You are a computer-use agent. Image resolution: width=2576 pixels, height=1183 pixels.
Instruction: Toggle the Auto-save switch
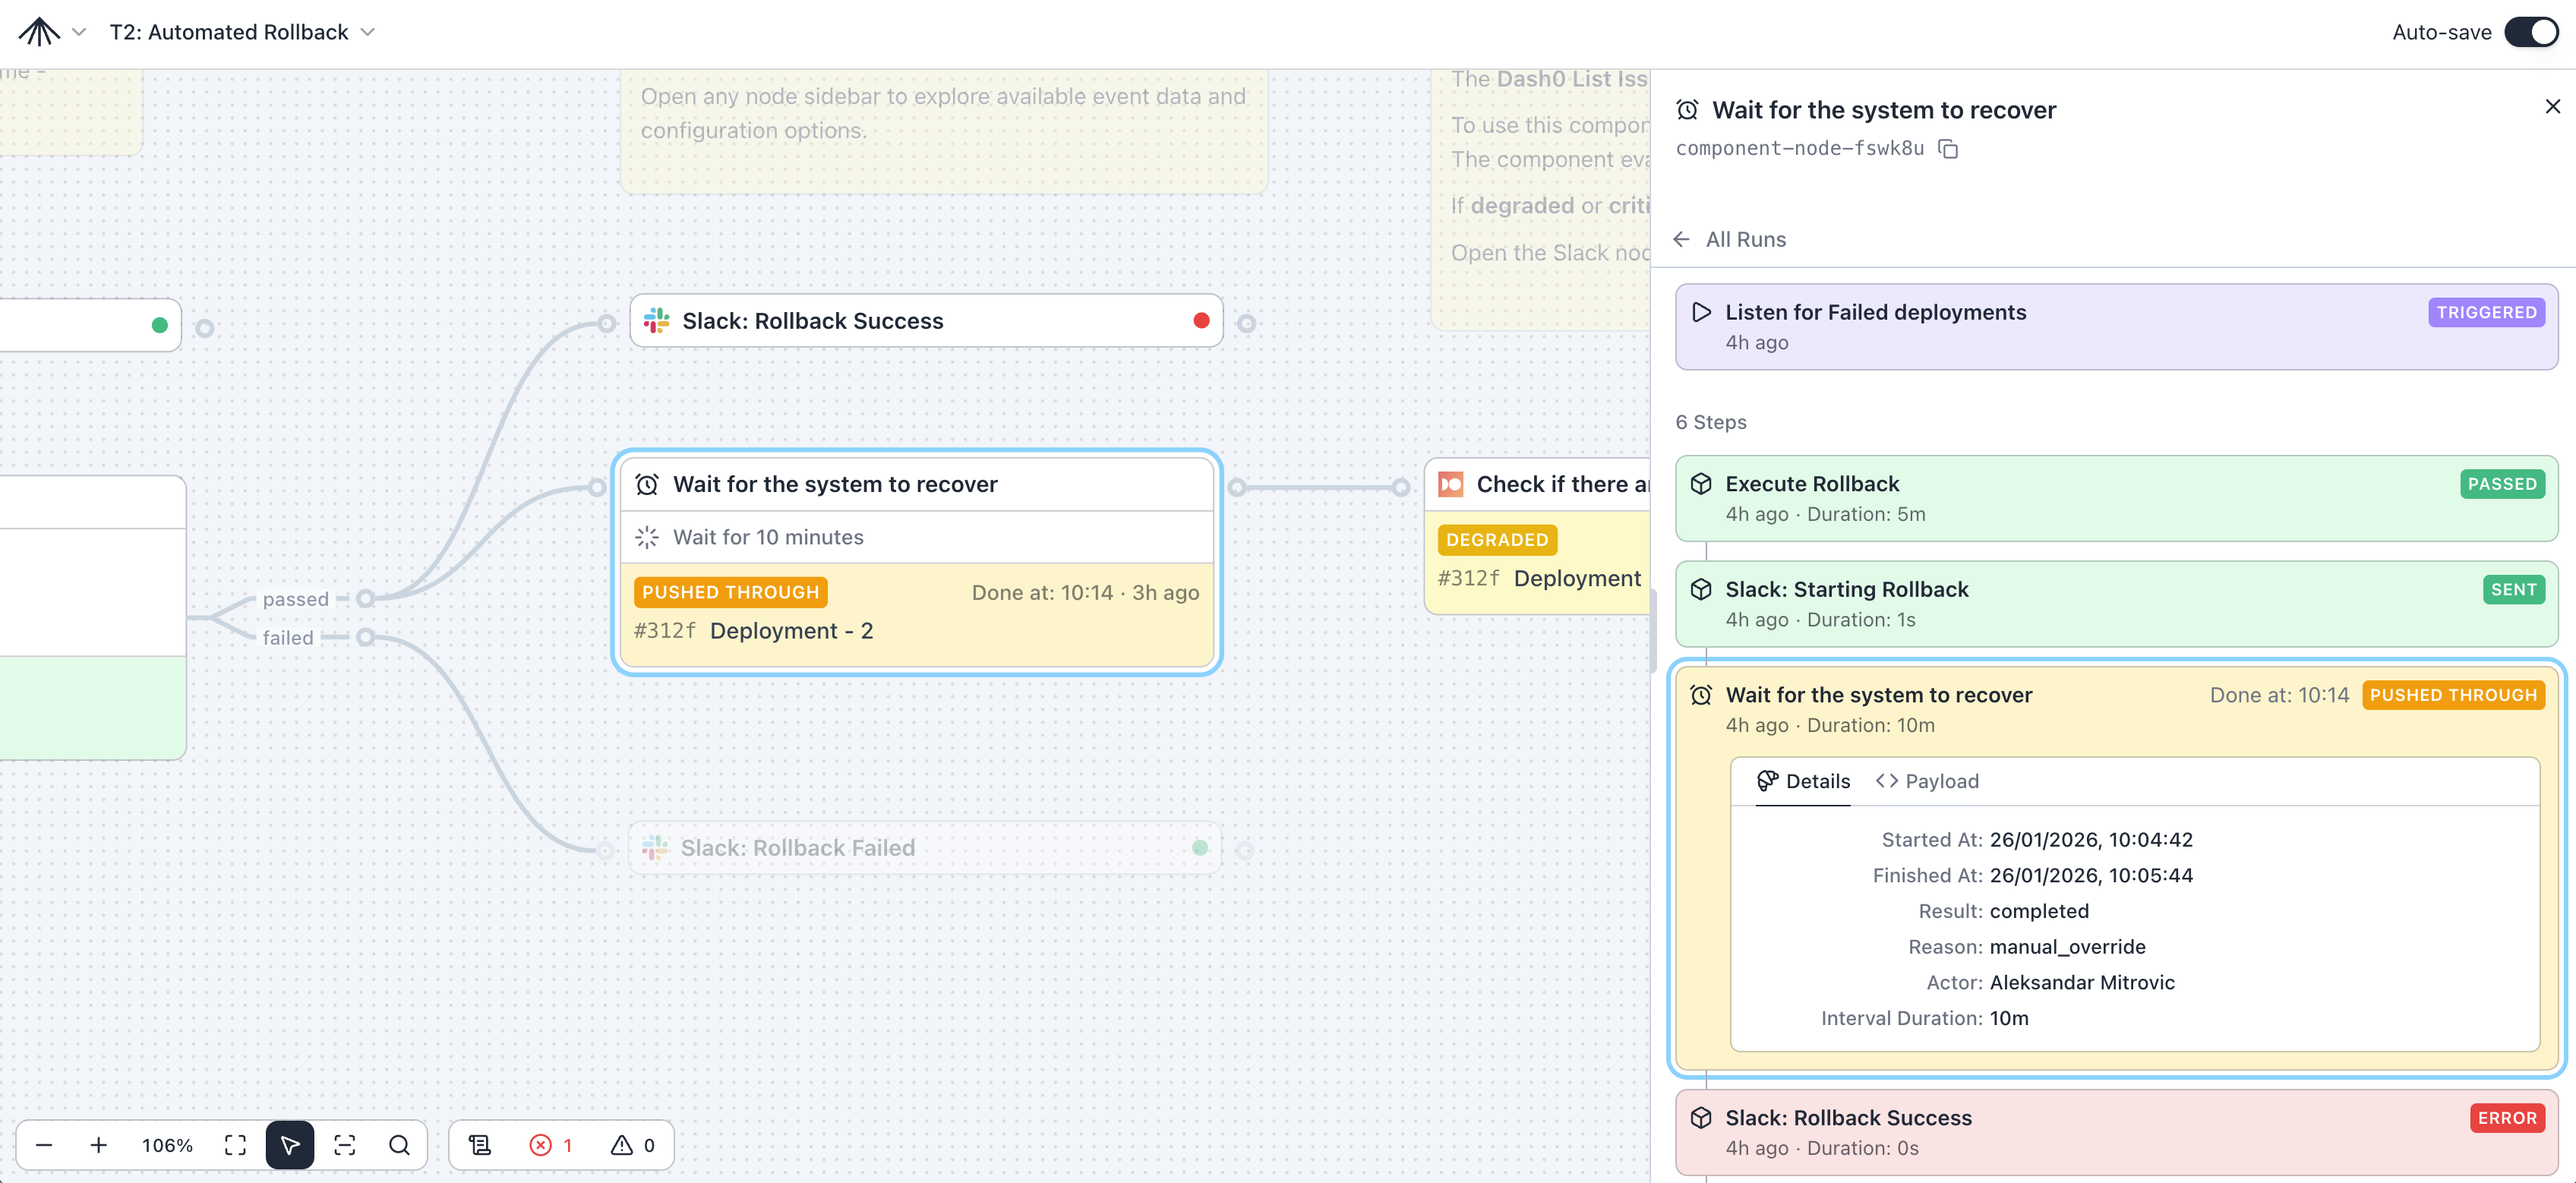click(x=2530, y=32)
